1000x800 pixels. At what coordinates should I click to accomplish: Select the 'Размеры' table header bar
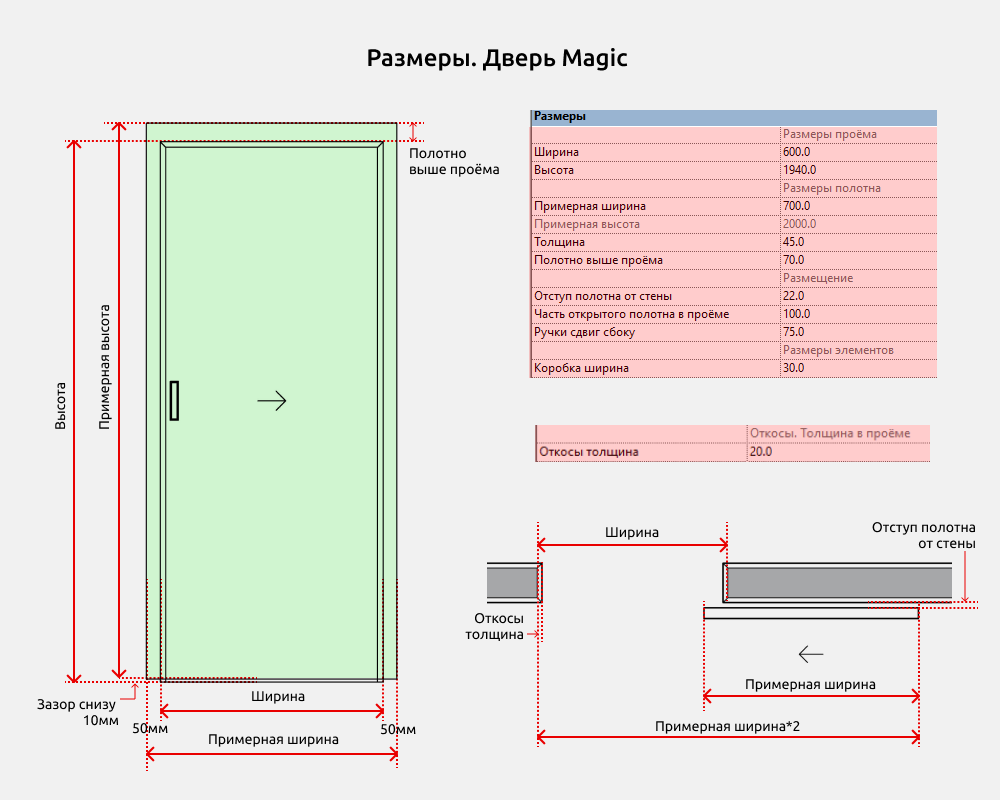coord(733,117)
